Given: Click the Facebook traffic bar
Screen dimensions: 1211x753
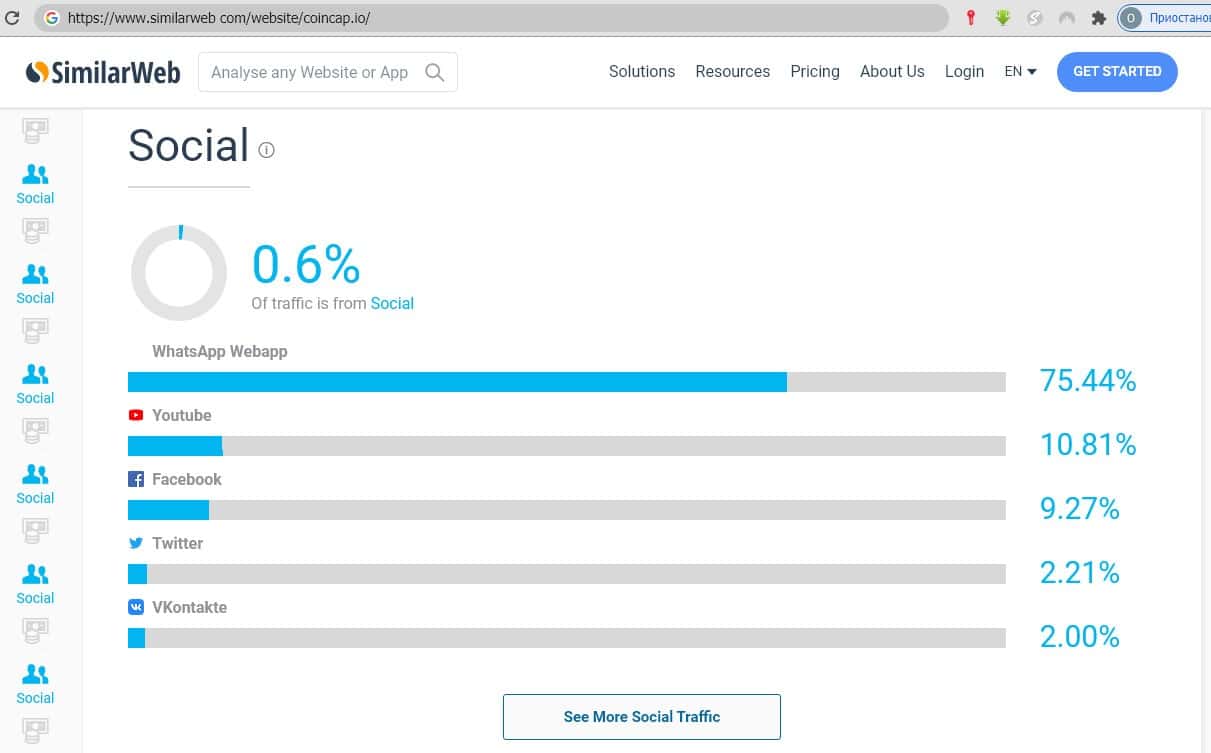Looking at the screenshot, I should [x=567, y=510].
